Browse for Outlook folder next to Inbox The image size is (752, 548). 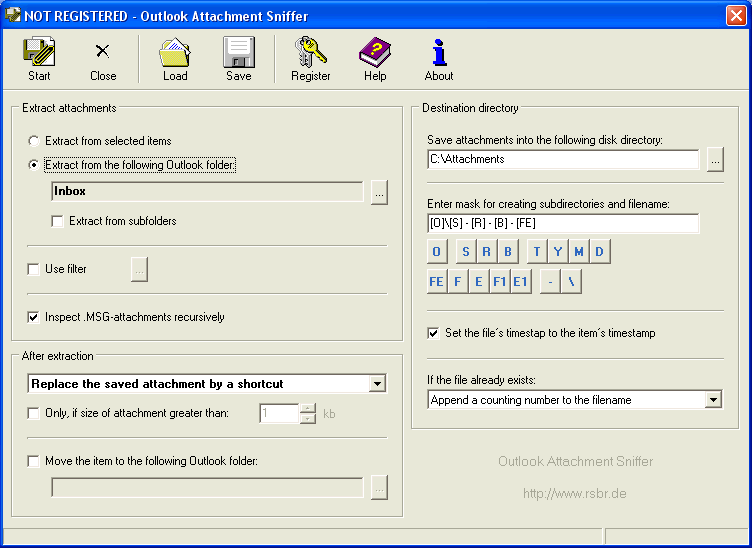[379, 193]
